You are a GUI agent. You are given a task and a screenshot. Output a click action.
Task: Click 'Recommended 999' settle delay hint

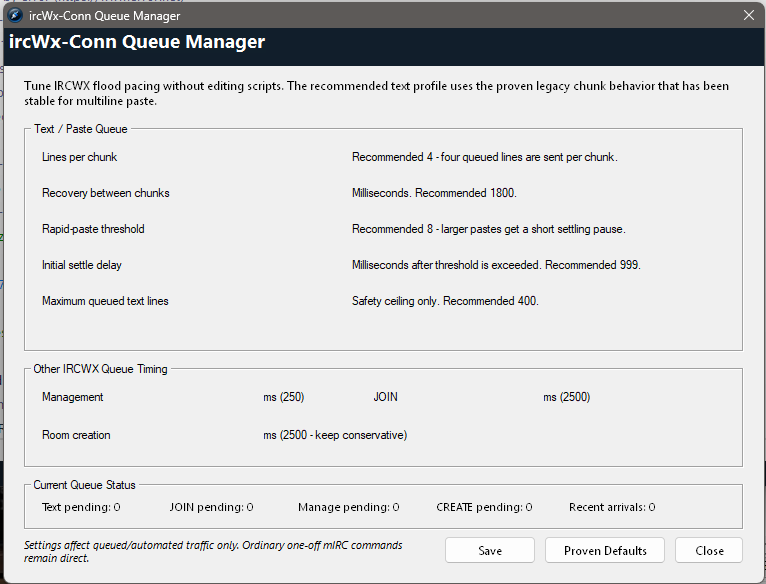coord(496,265)
